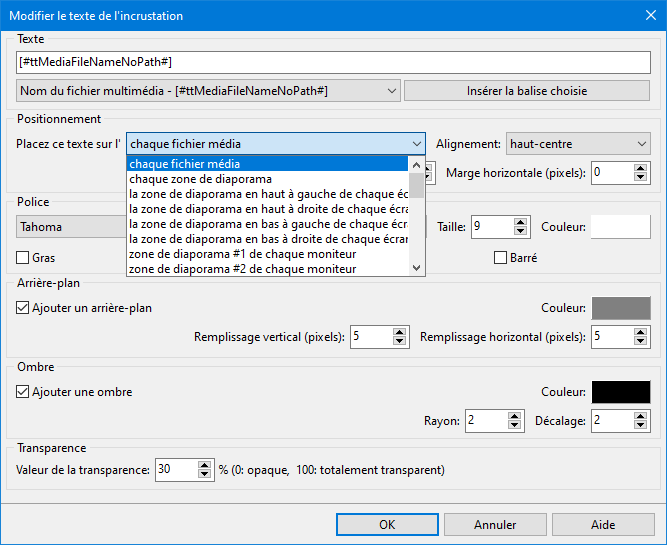This screenshot has width=667, height=545.
Task: Click the dropdown list scroll up arrow
Action: [x=416, y=165]
